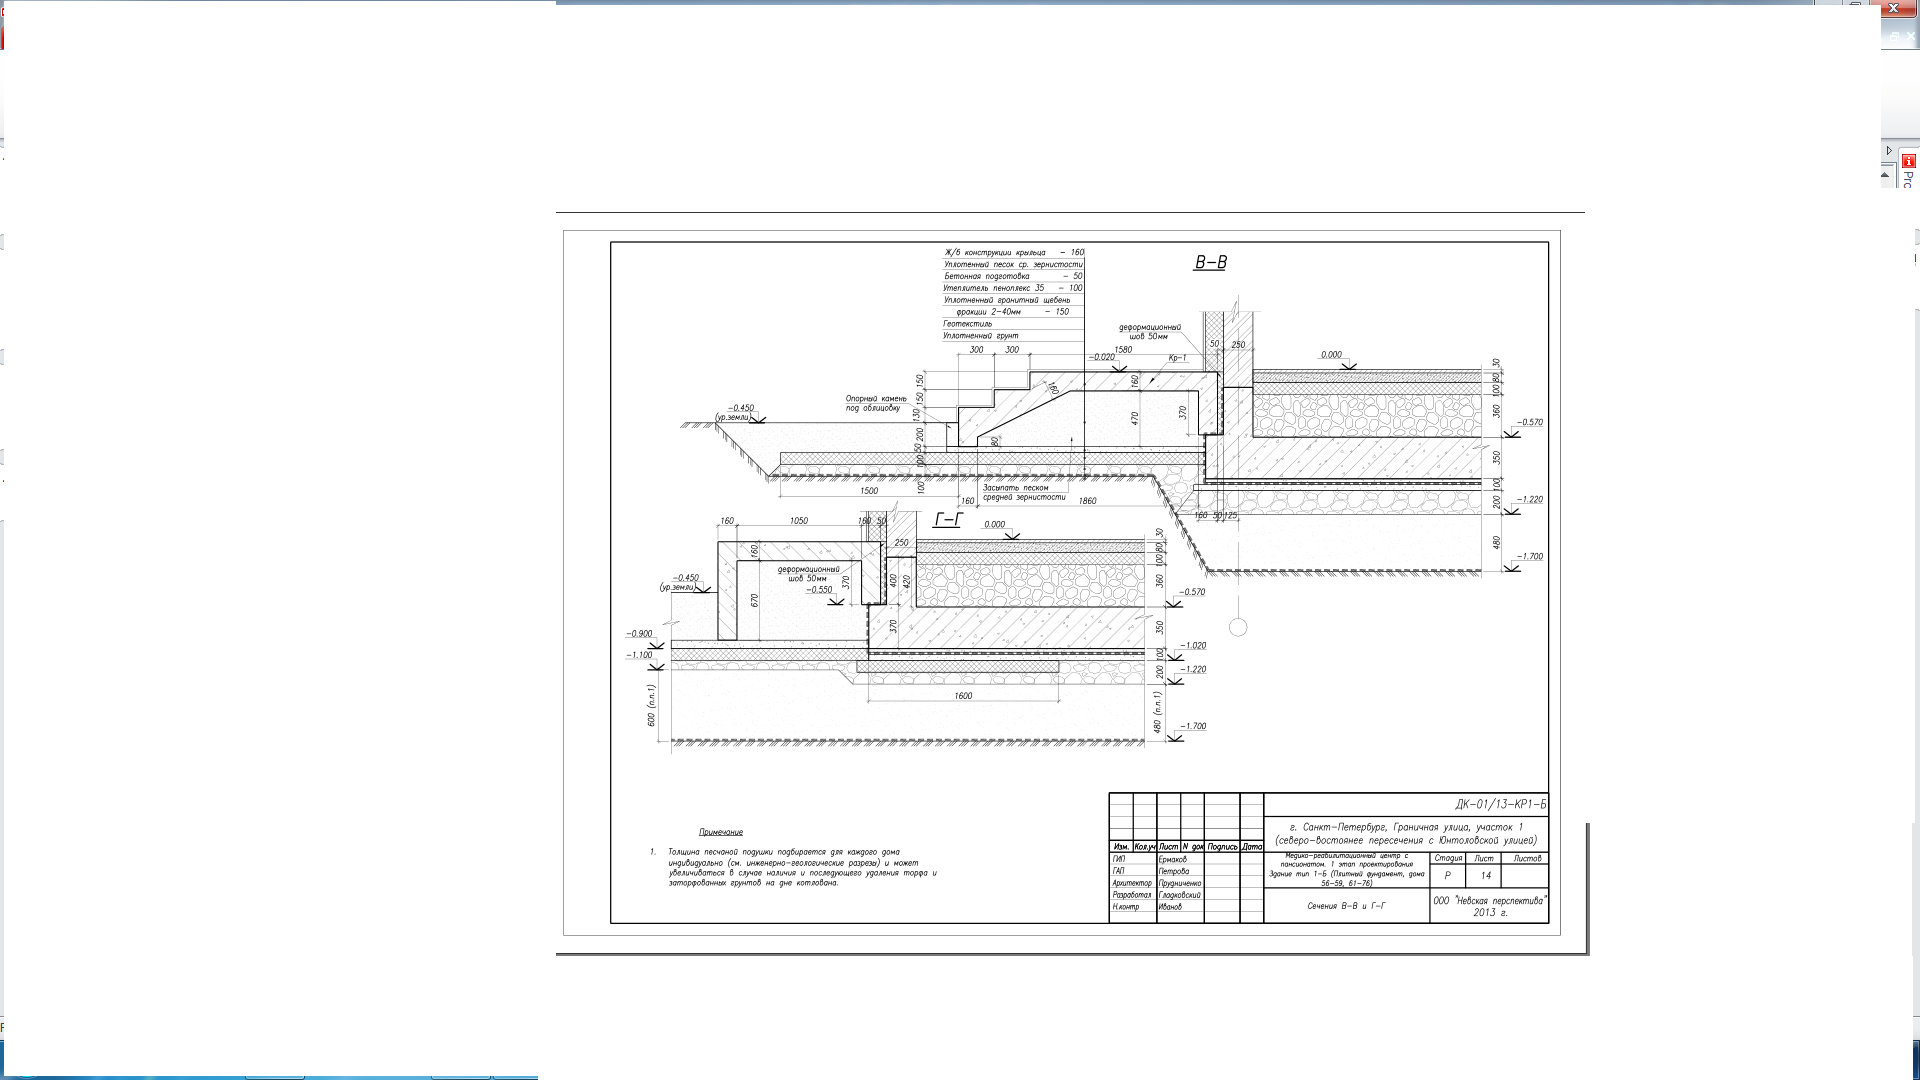
Task: Click the -0.450 ground level mark in section Г-Г
Action: pyautogui.click(x=686, y=578)
